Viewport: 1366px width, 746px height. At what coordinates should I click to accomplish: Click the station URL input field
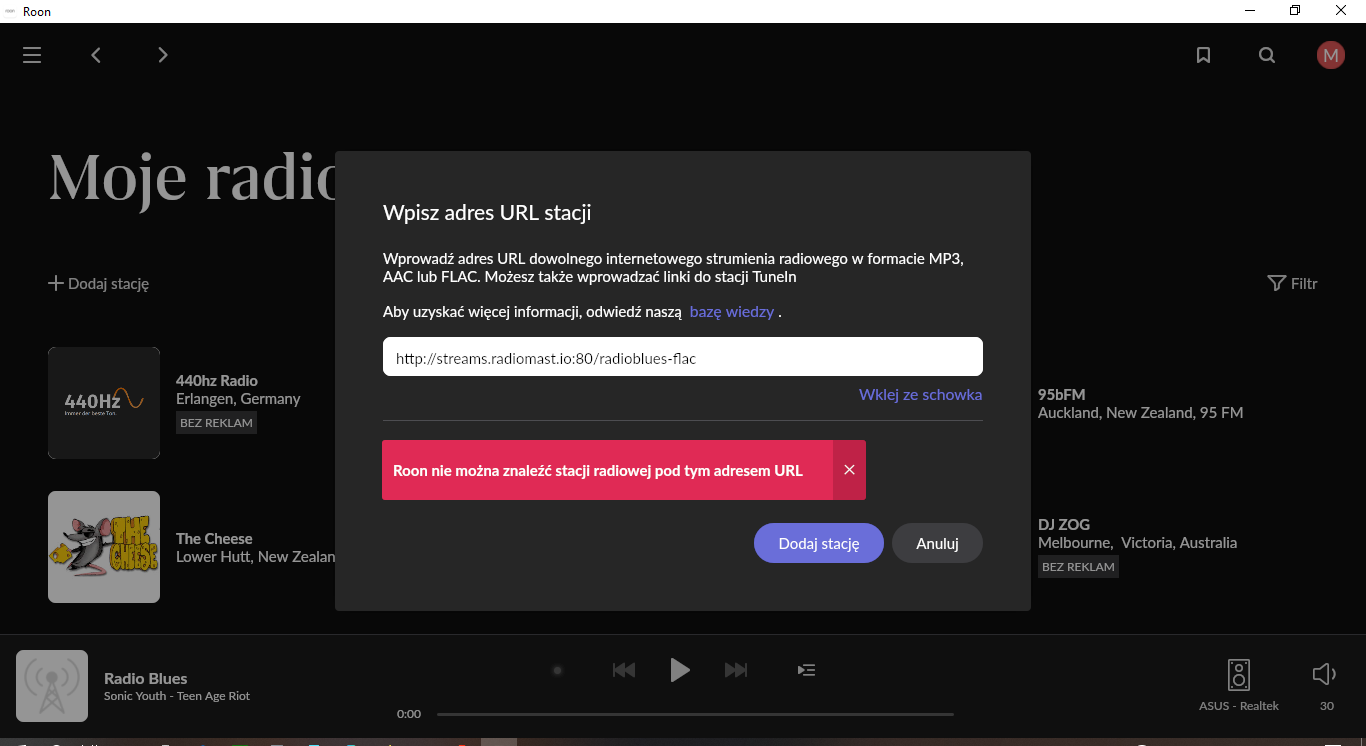point(683,357)
